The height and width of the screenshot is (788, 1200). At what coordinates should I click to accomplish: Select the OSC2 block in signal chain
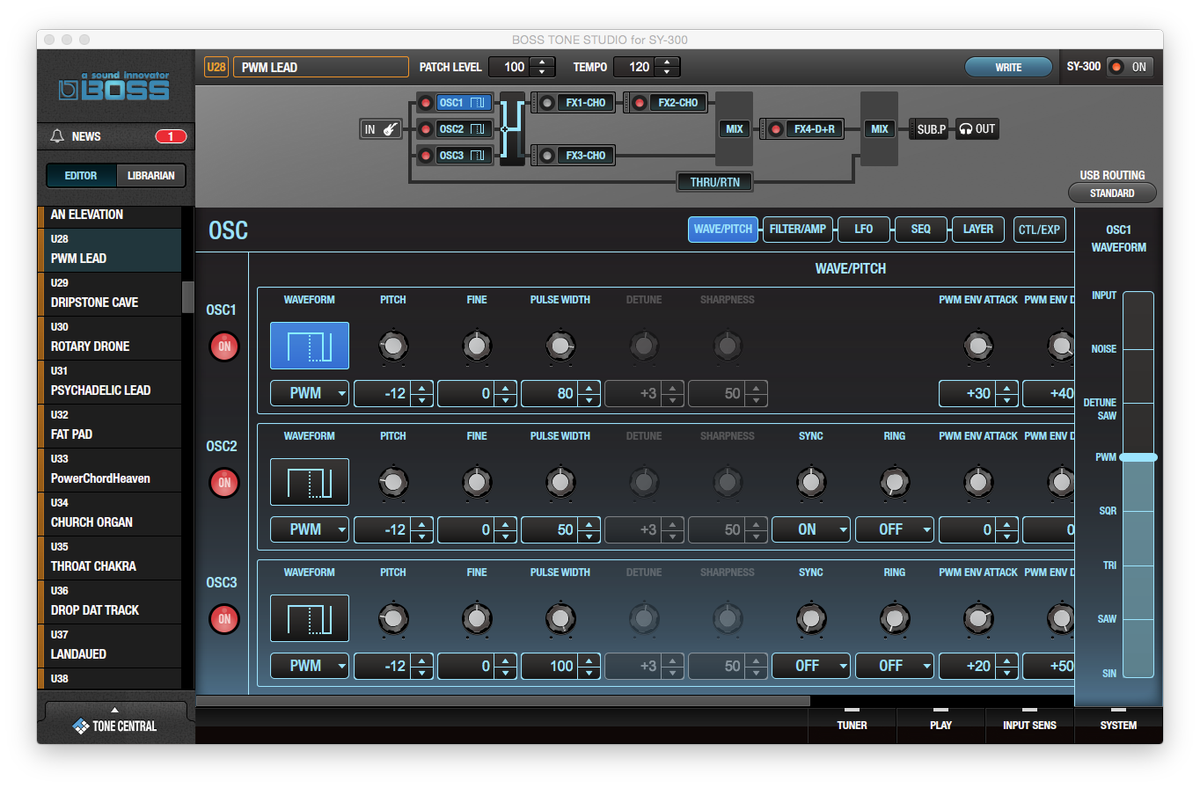(x=465, y=129)
